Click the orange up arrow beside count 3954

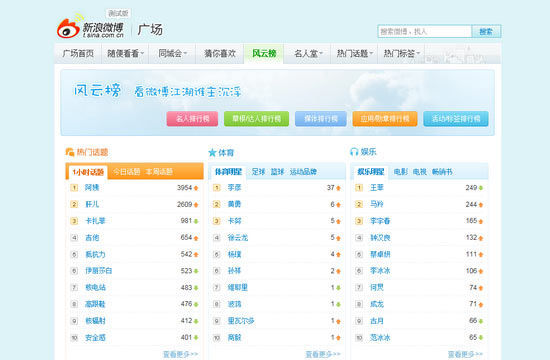click(x=196, y=188)
